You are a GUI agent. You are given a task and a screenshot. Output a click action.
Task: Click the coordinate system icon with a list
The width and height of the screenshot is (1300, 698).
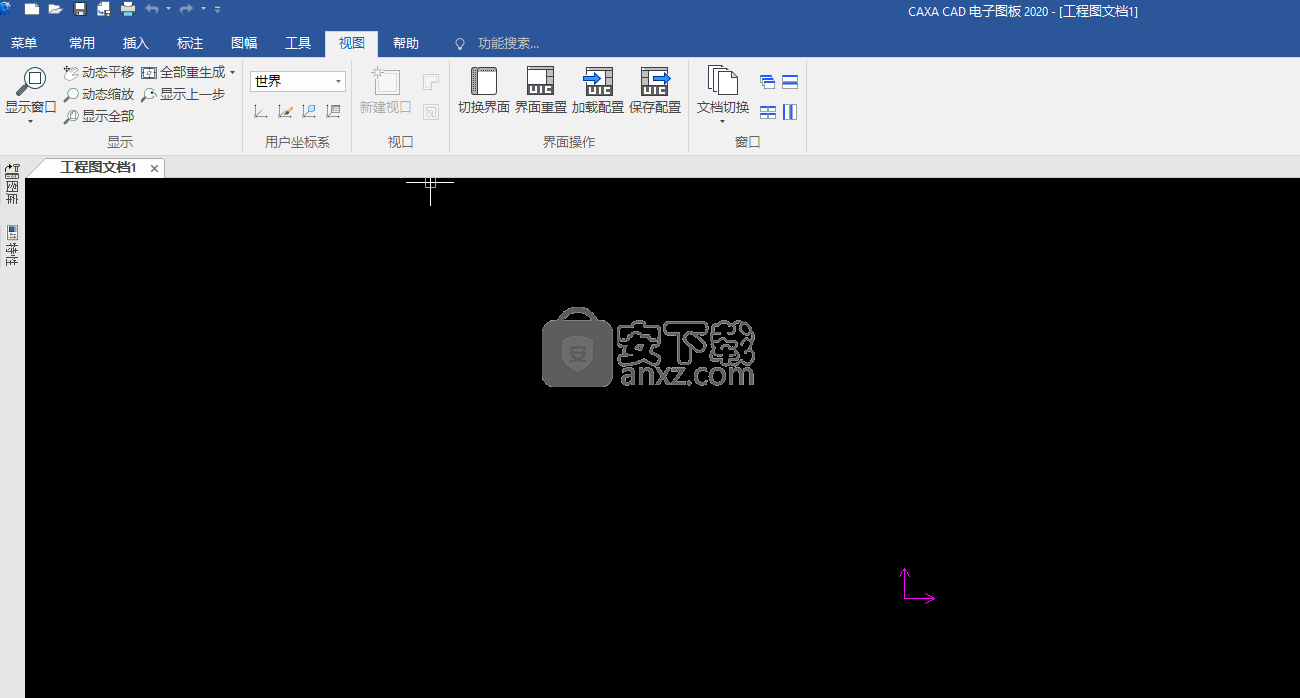(x=333, y=112)
